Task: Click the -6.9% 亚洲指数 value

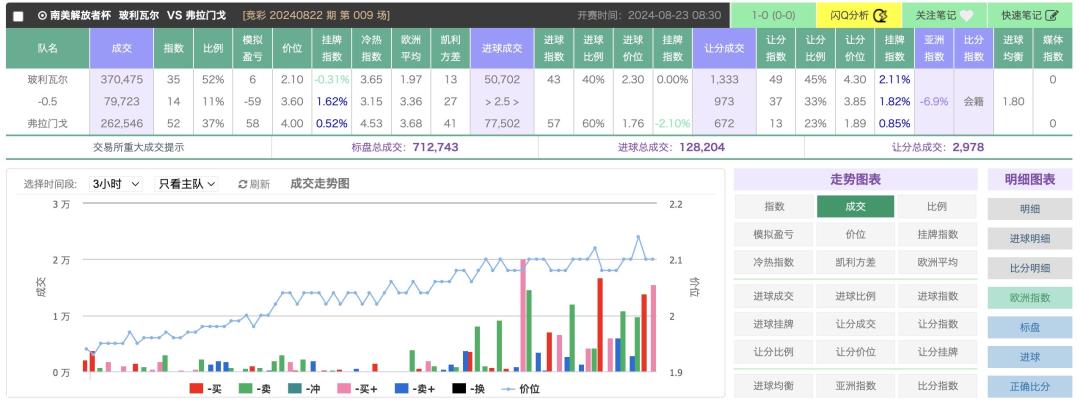Action: pyautogui.click(x=934, y=102)
